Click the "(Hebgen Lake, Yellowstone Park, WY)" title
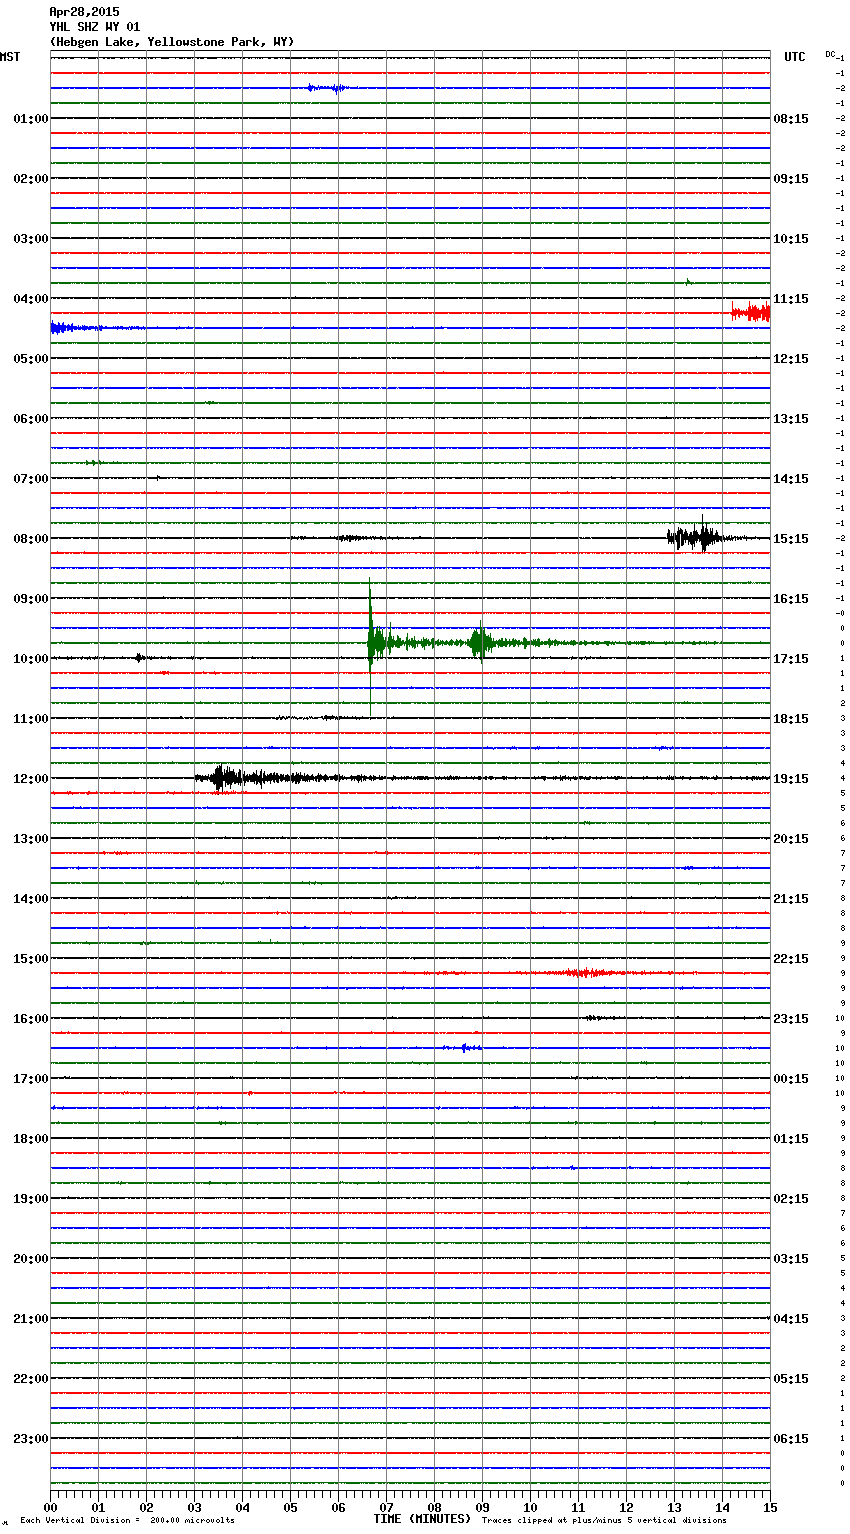The height and width of the screenshot is (1534, 850). 172,42
